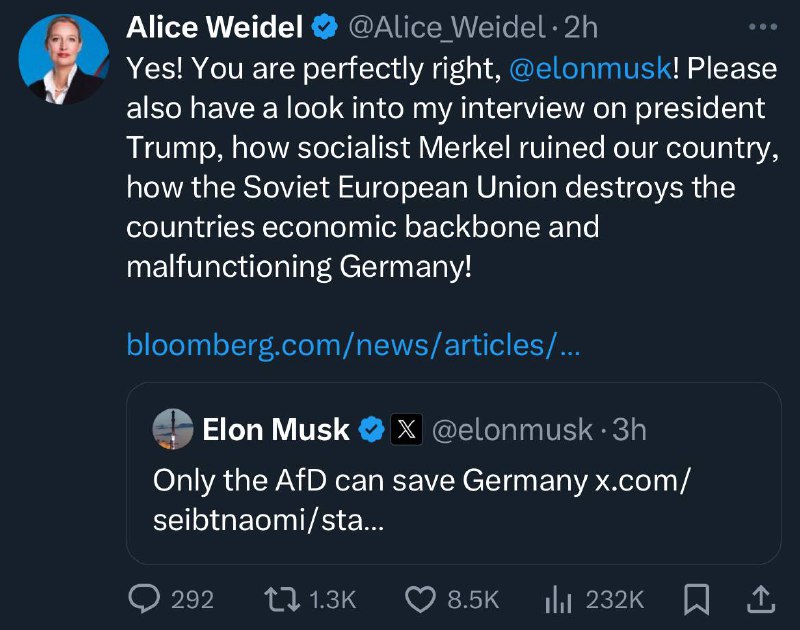Click Alice Weidel's blue verified badge

tap(324, 27)
